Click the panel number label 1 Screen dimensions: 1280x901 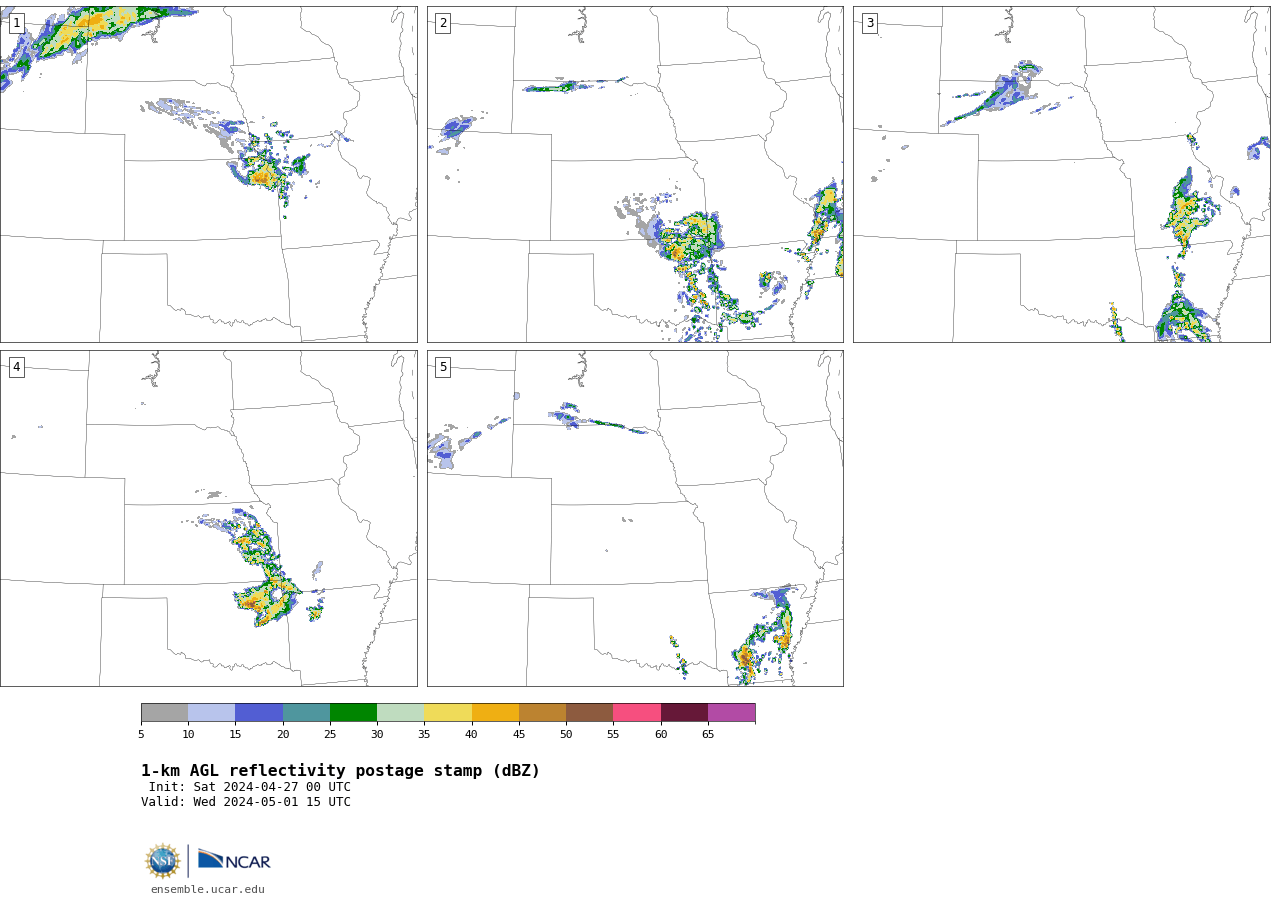point(16,23)
